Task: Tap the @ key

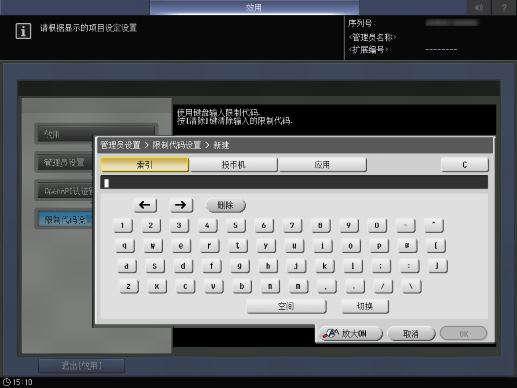Action: point(407,246)
